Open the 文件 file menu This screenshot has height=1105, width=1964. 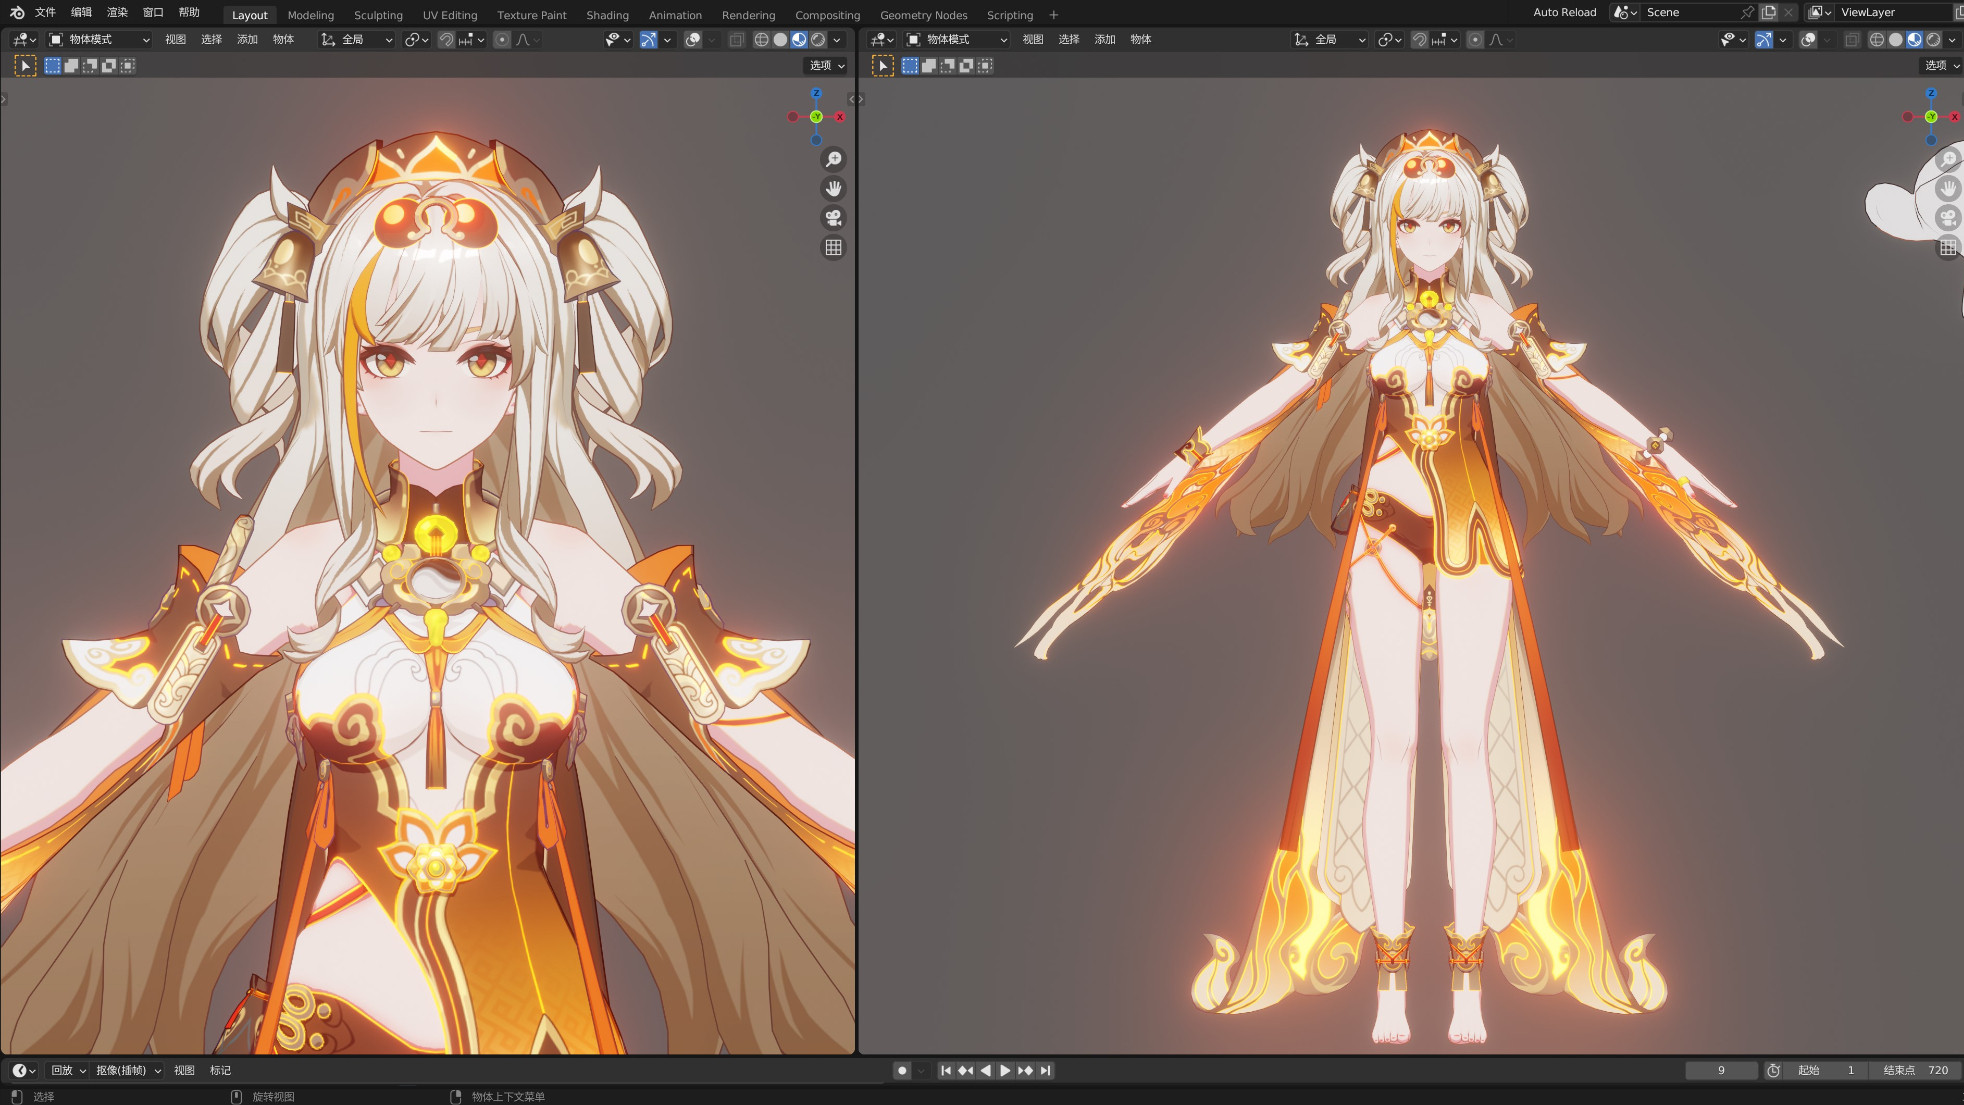coord(45,13)
